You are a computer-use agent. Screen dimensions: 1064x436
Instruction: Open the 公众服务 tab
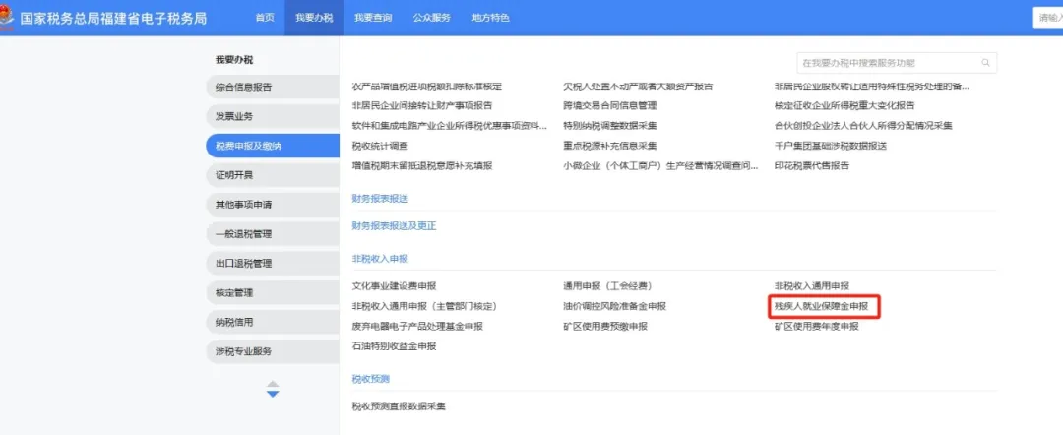click(432, 18)
